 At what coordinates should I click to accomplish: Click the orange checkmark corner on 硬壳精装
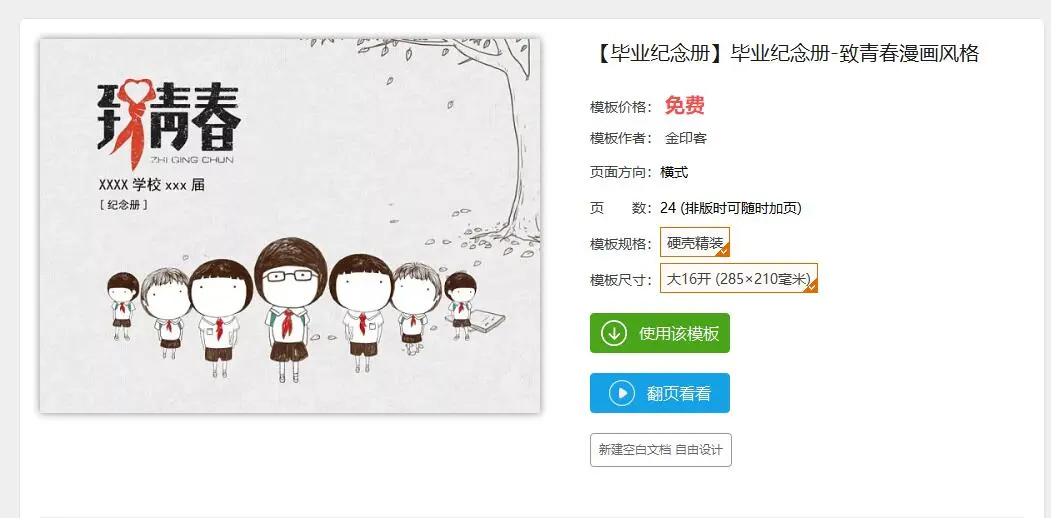coord(723,251)
